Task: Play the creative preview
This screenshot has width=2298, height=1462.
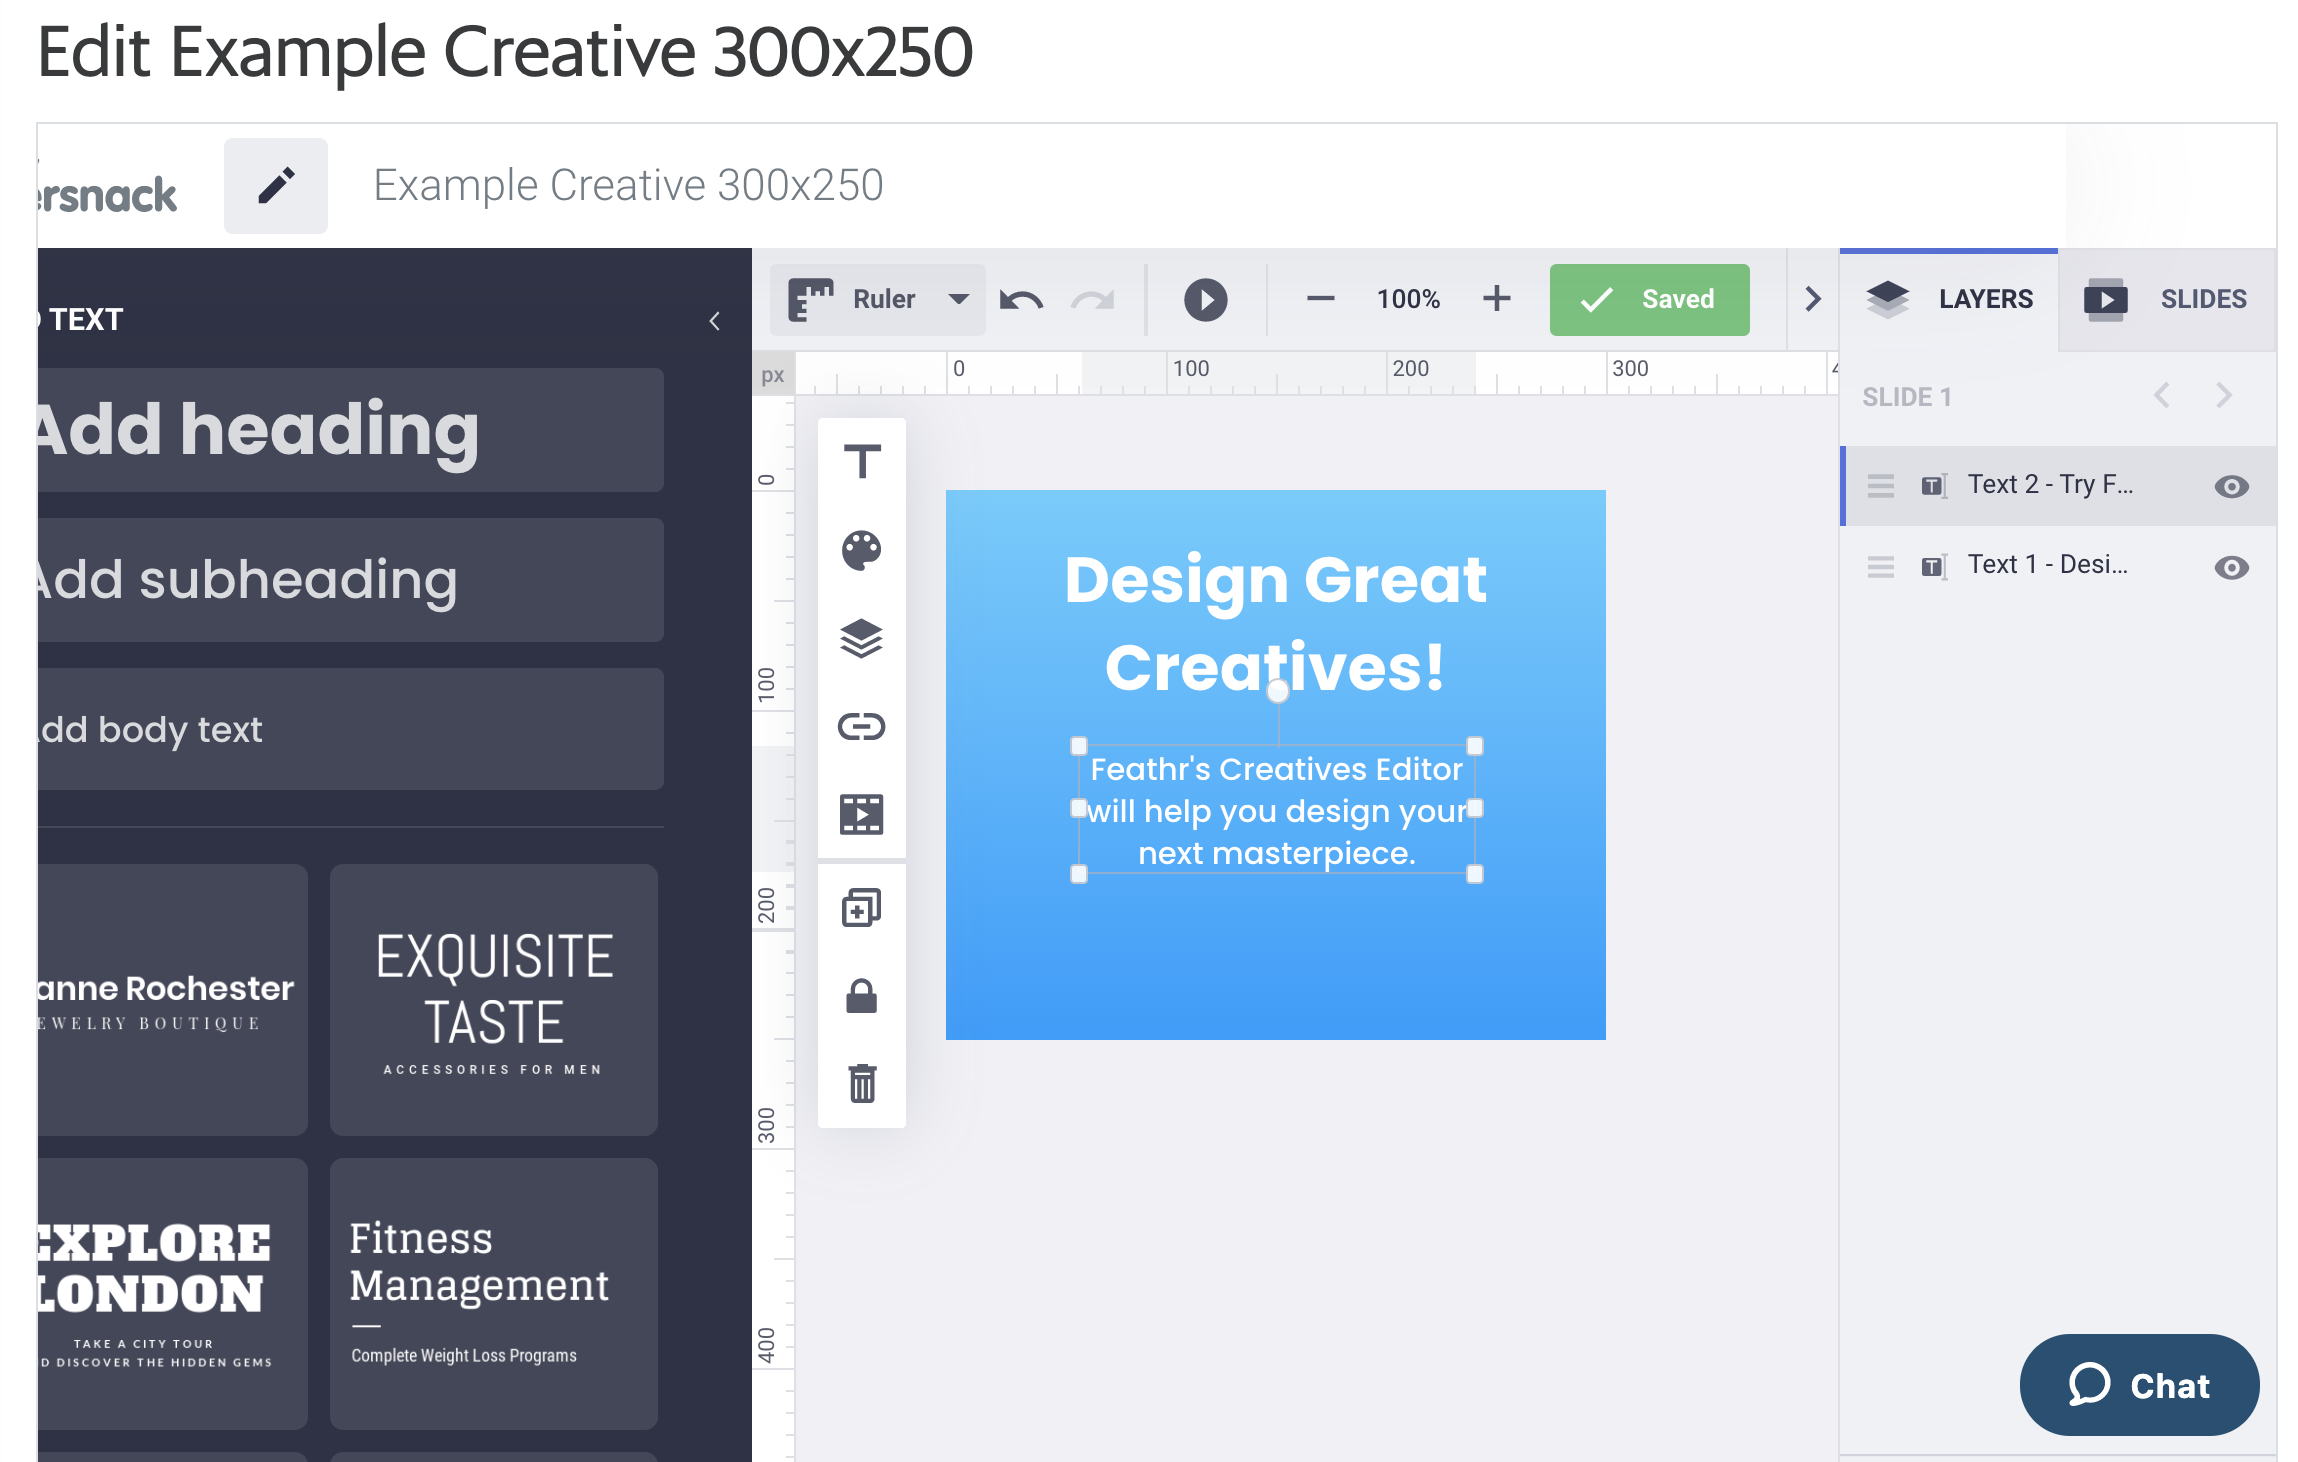Action: pyautogui.click(x=1206, y=300)
